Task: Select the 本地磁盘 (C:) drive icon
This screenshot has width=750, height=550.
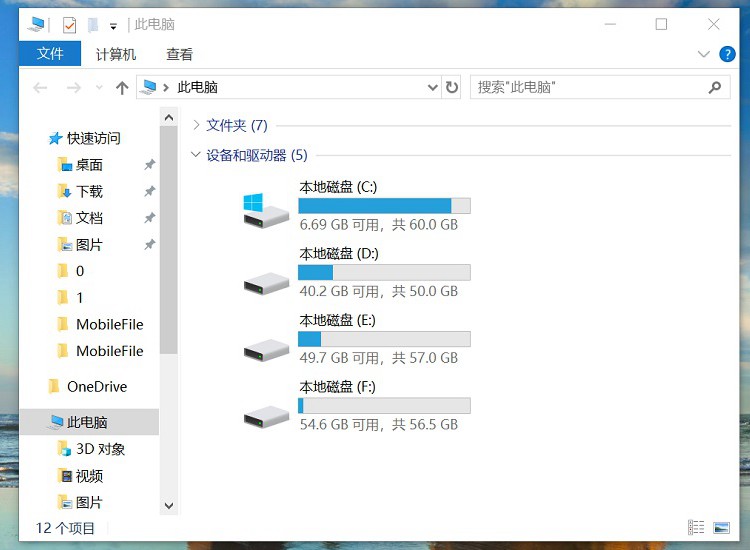Action: [266, 211]
